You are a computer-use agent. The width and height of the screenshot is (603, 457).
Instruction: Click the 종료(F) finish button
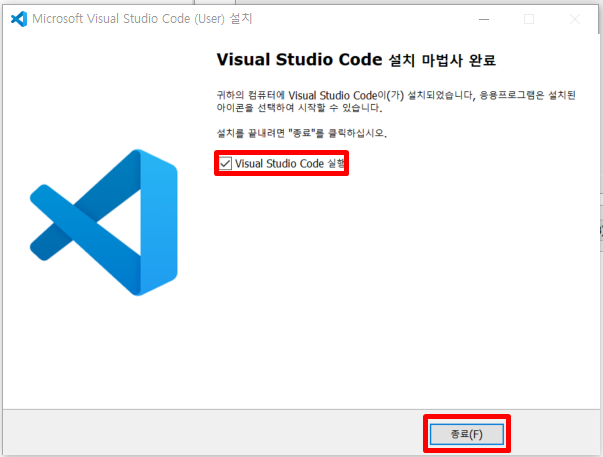466,434
